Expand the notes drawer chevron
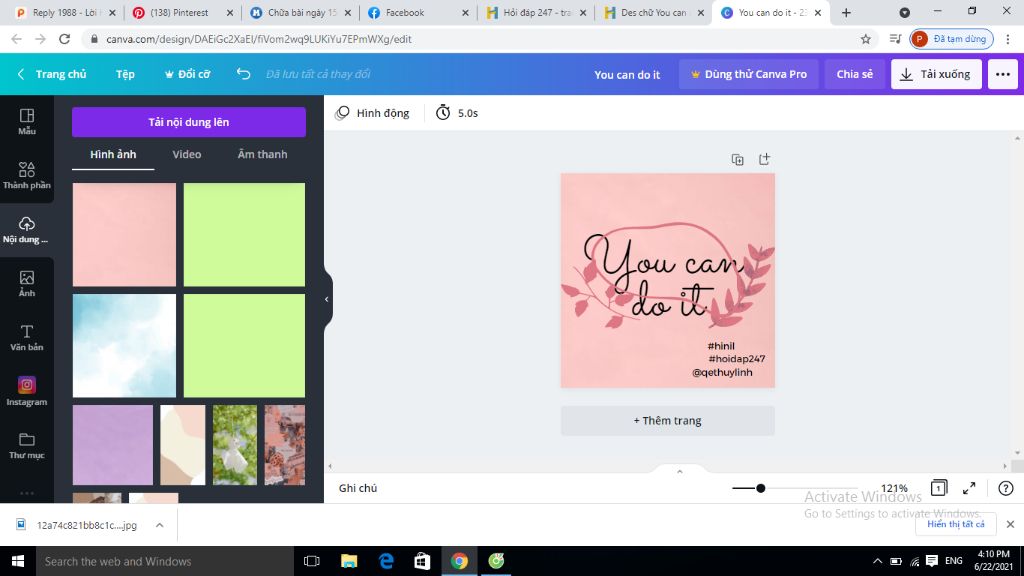This screenshot has height=576, width=1024. pyautogui.click(x=679, y=472)
